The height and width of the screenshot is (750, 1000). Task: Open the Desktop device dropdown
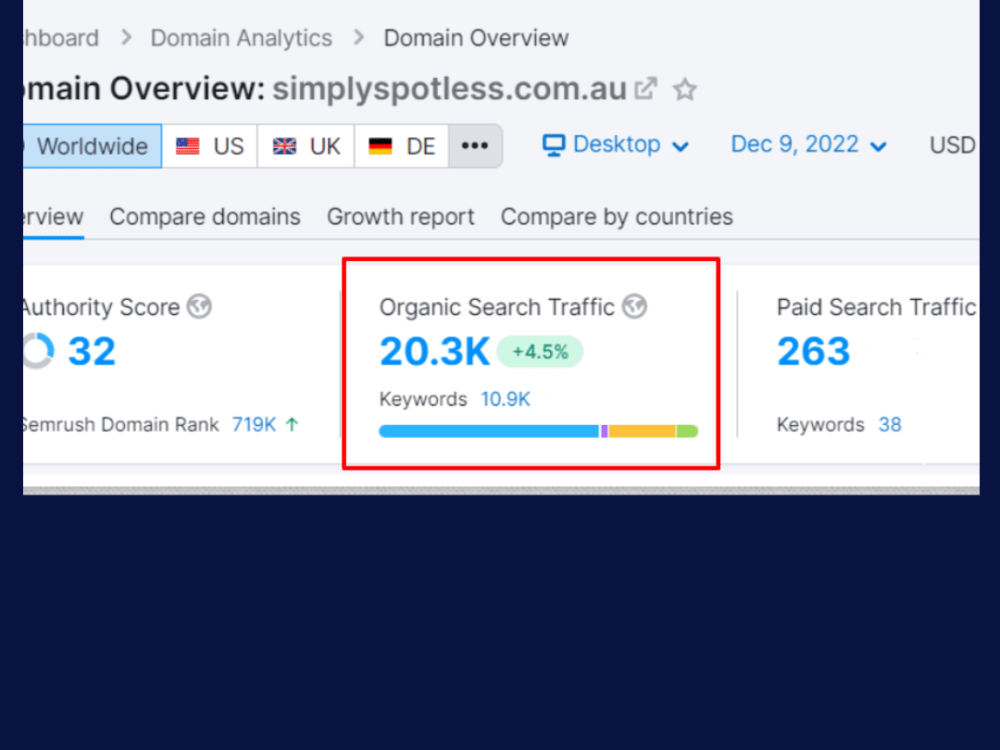(616, 145)
